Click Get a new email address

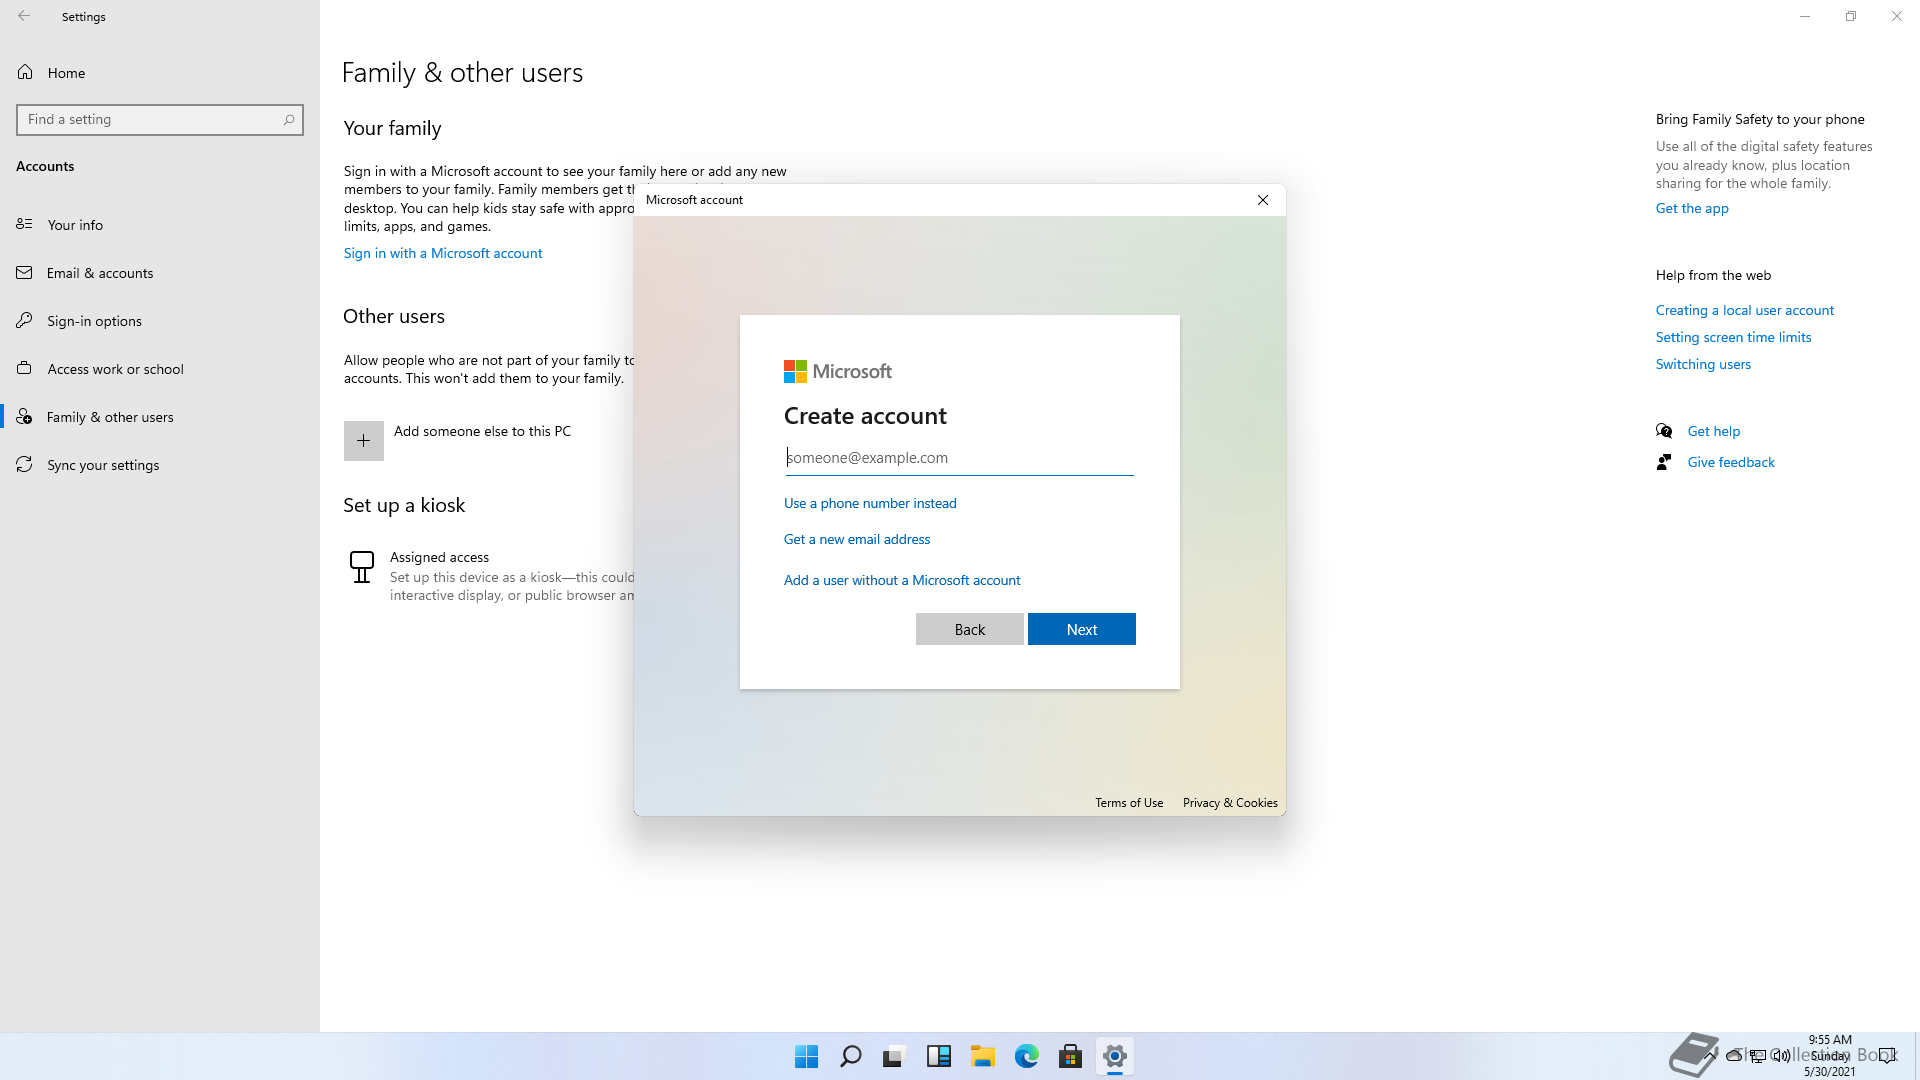857,539
